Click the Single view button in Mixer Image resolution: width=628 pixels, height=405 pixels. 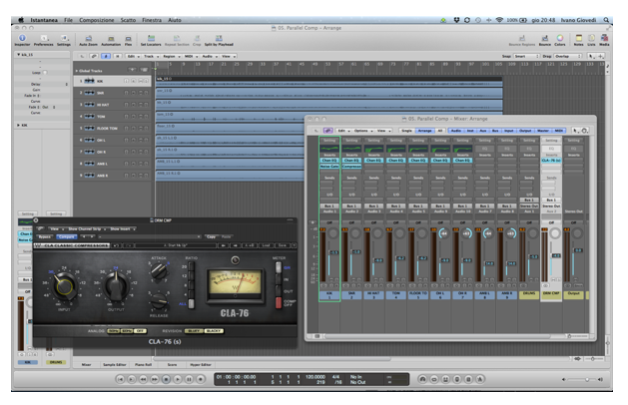407,131
